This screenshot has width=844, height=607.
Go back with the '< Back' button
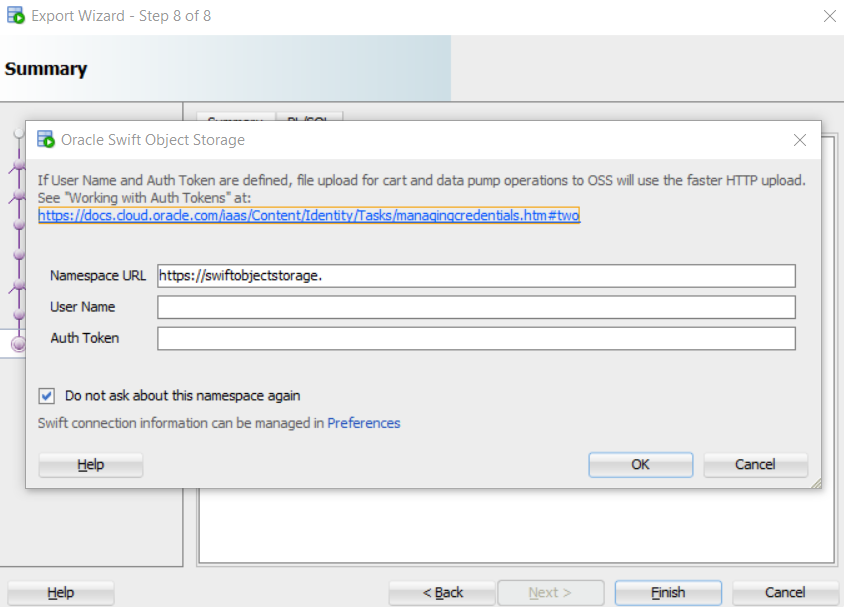click(x=442, y=592)
